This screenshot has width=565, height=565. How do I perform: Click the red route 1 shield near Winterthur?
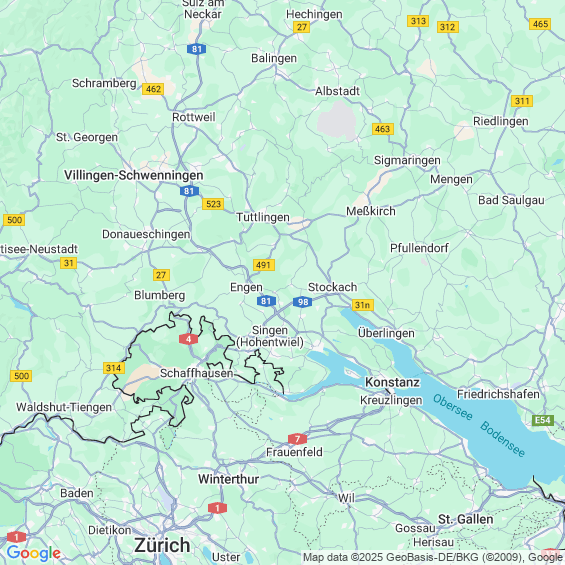pos(217,508)
